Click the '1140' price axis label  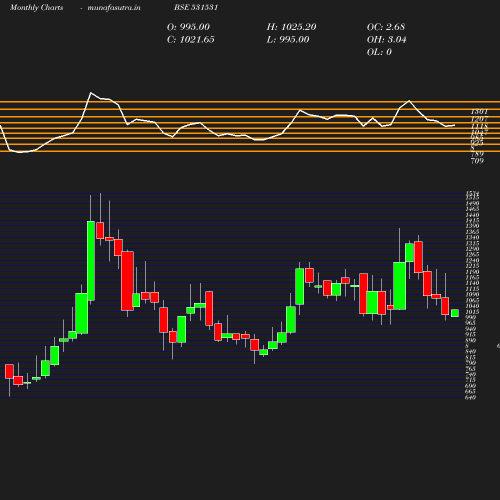[472, 283]
